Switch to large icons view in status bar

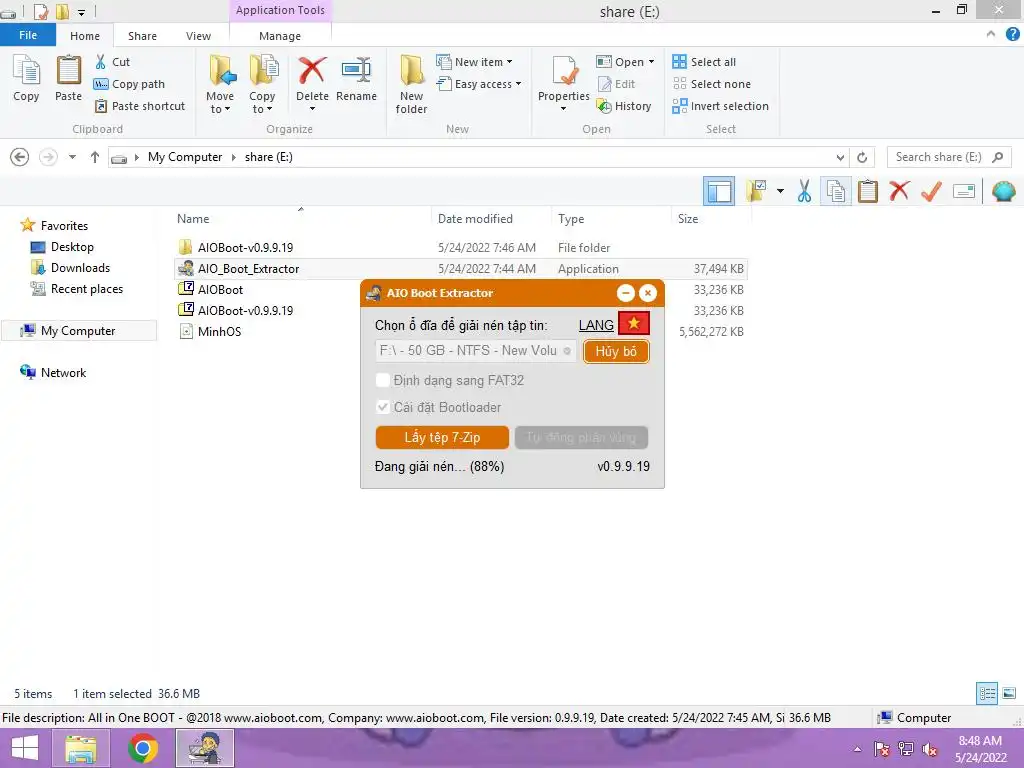click(1009, 693)
